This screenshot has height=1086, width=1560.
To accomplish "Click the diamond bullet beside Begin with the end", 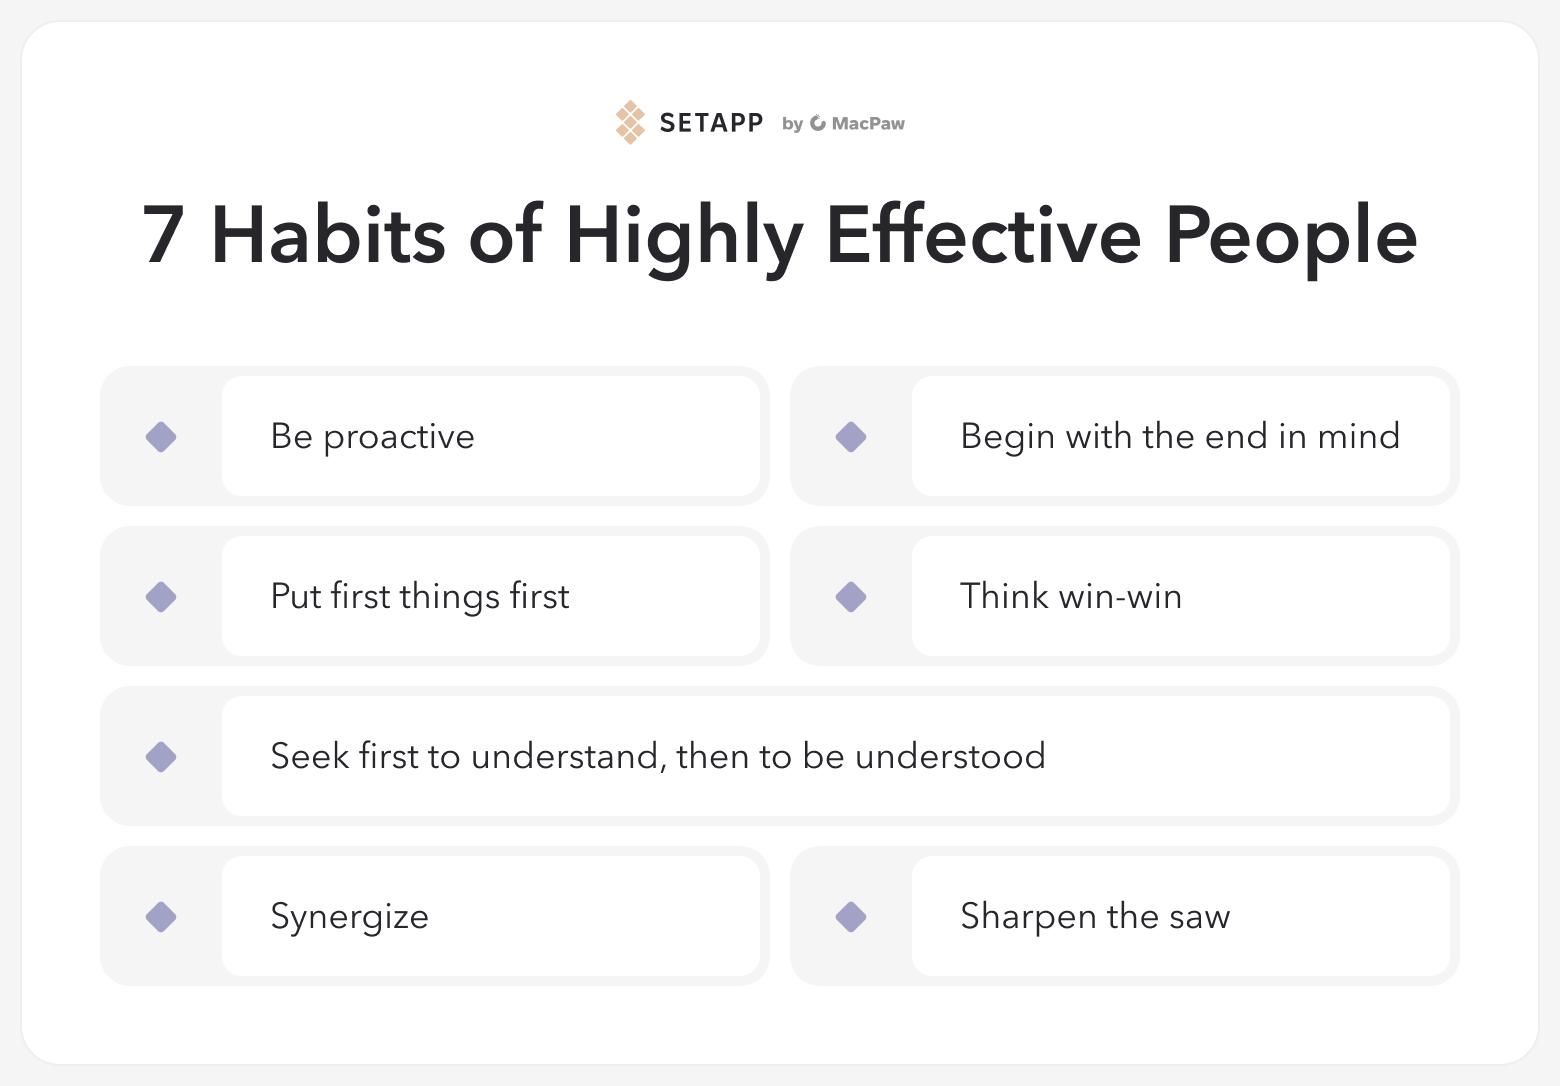I will (x=851, y=437).
